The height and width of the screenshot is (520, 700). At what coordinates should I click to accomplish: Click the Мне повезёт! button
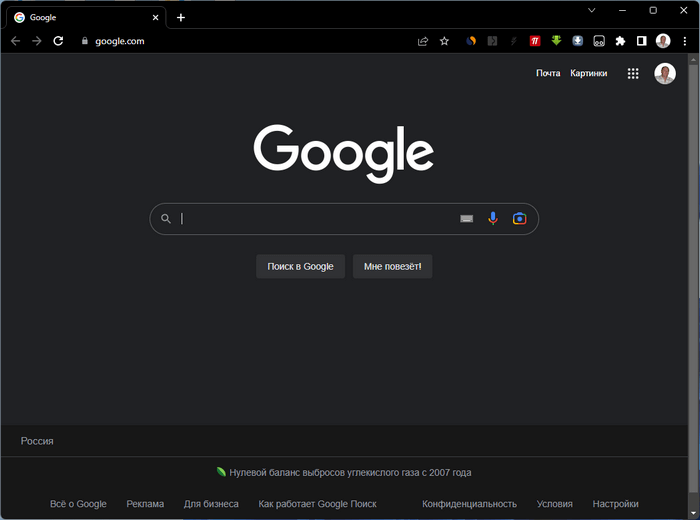(392, 266)
